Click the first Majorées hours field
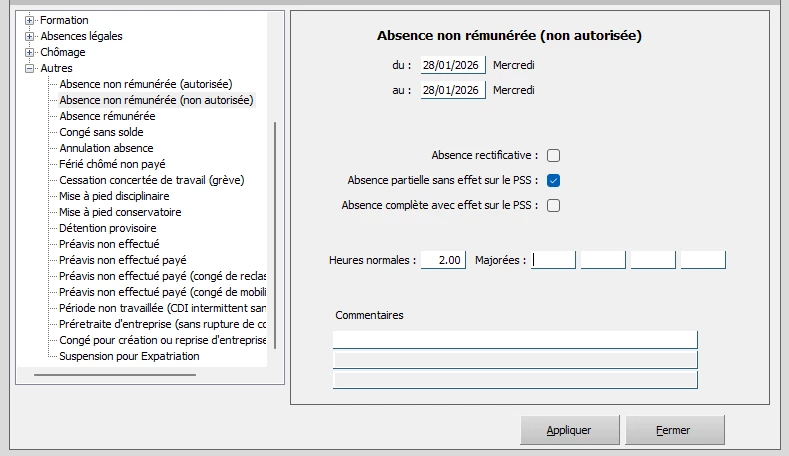 point(554,260)
